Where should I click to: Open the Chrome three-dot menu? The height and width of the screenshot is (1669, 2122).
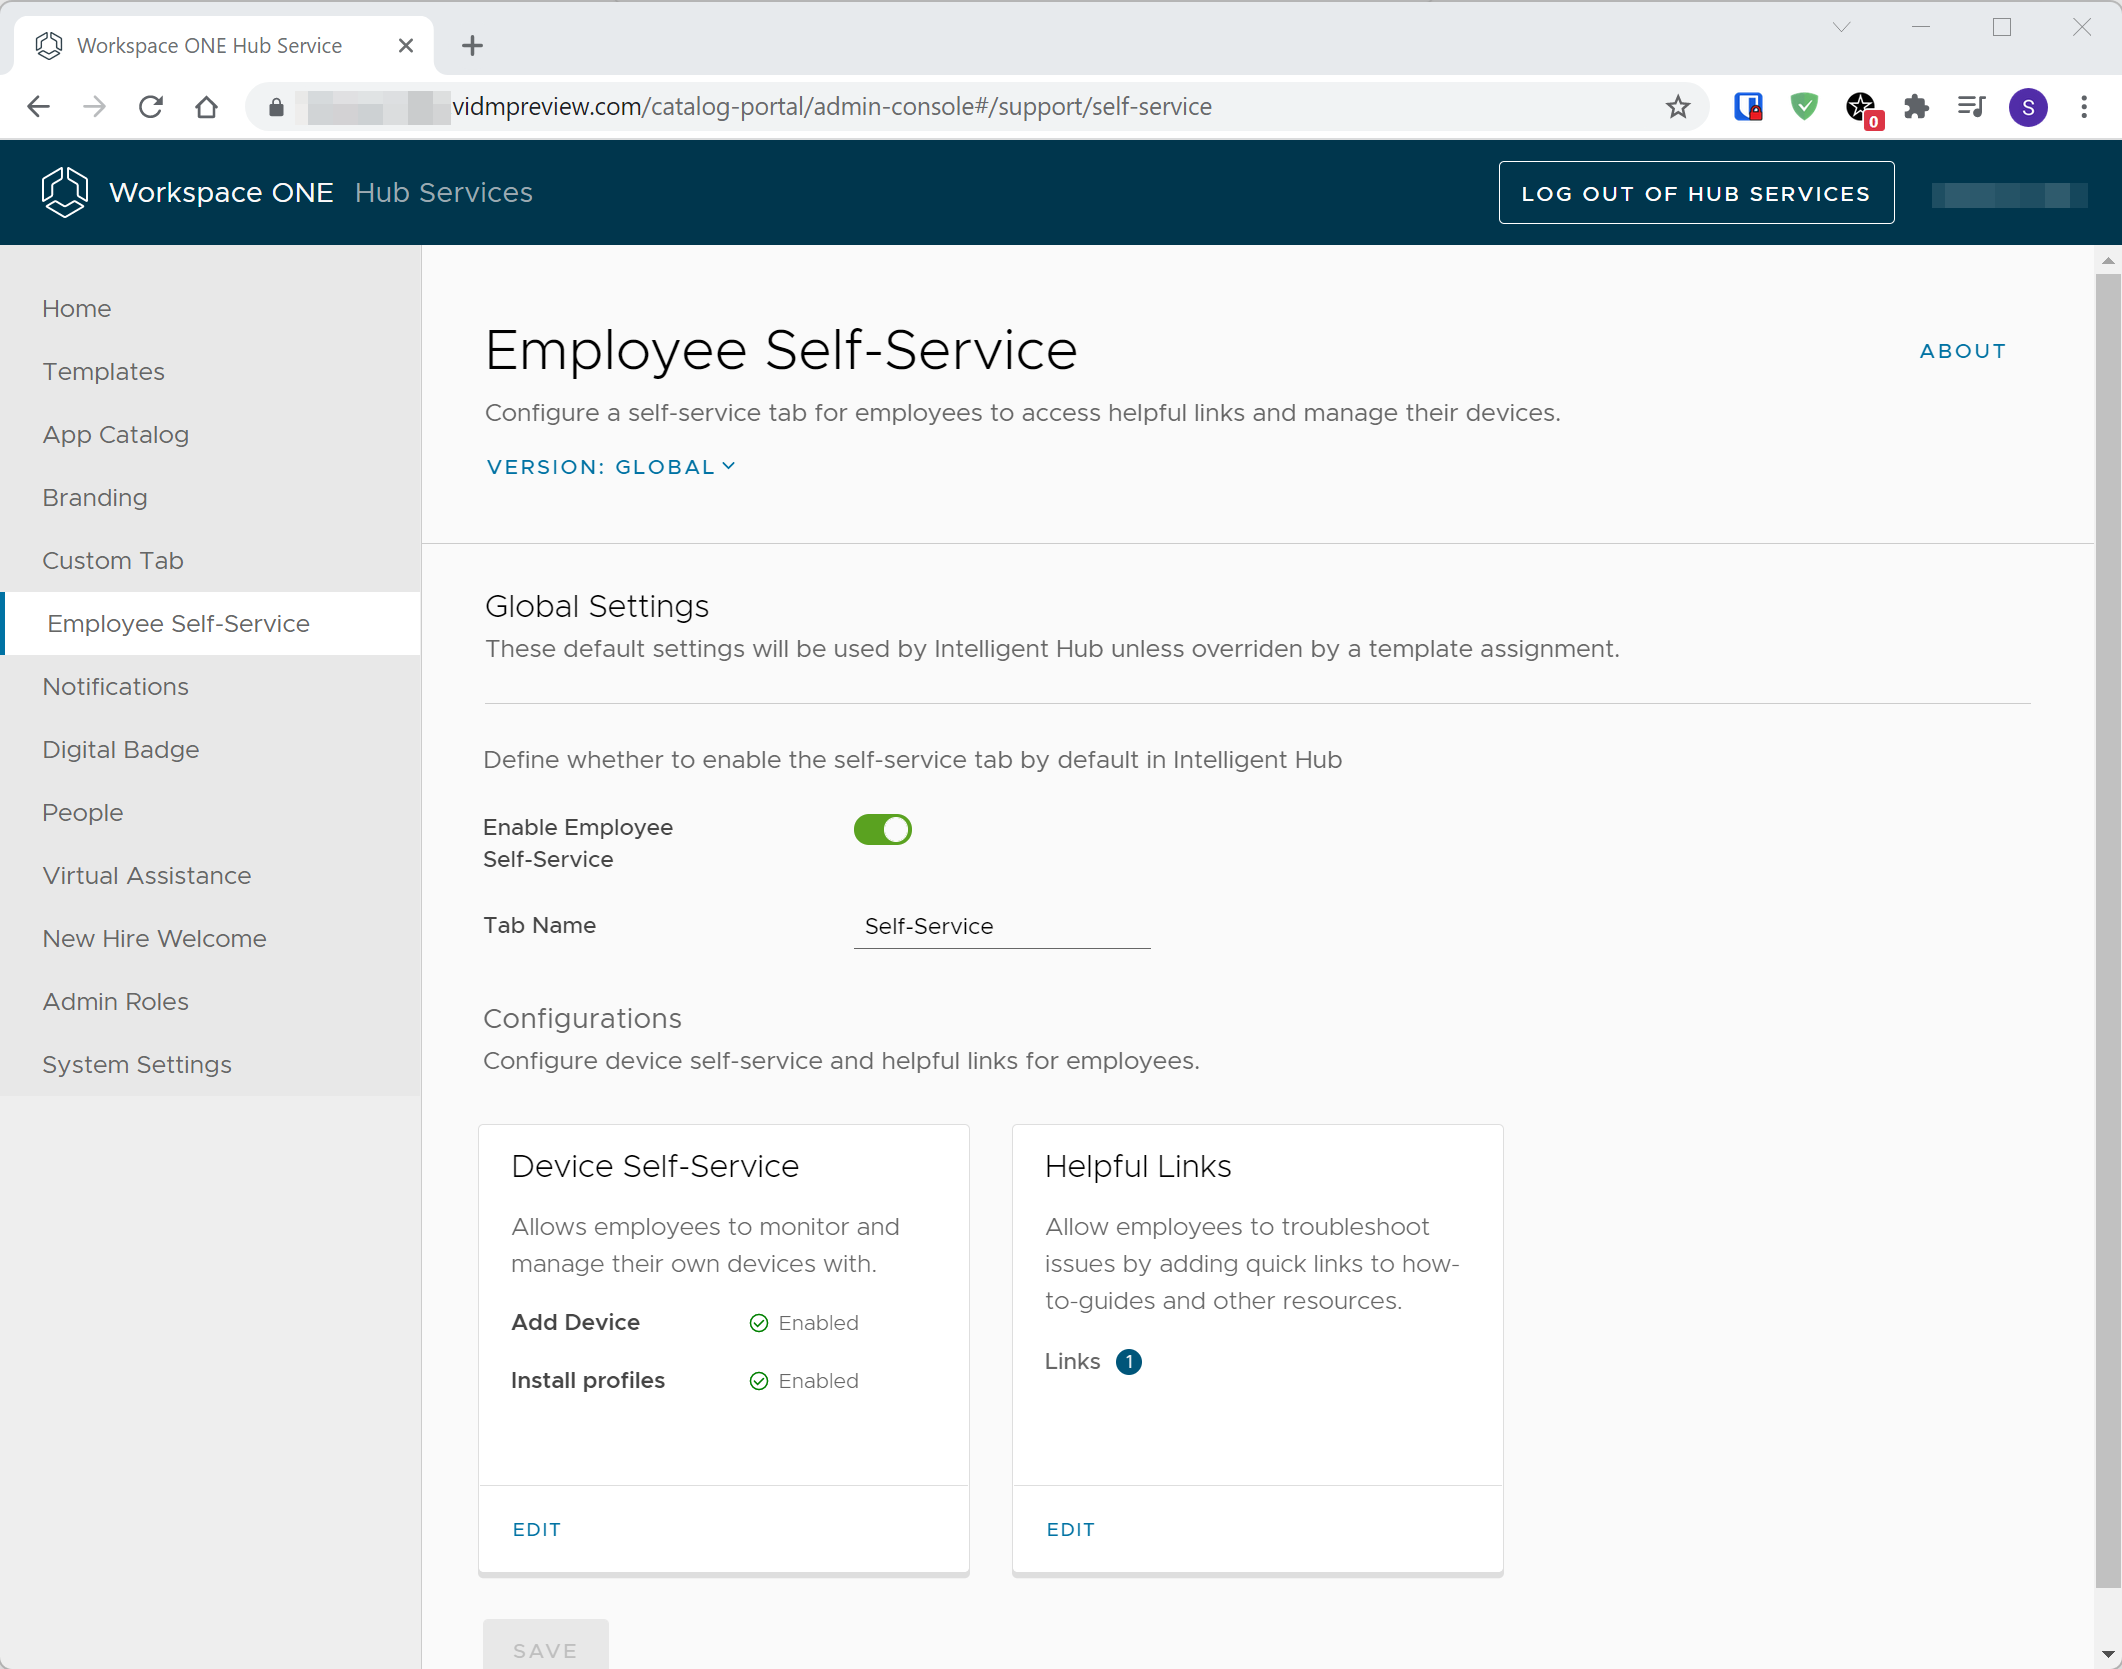coord(2084,107)
